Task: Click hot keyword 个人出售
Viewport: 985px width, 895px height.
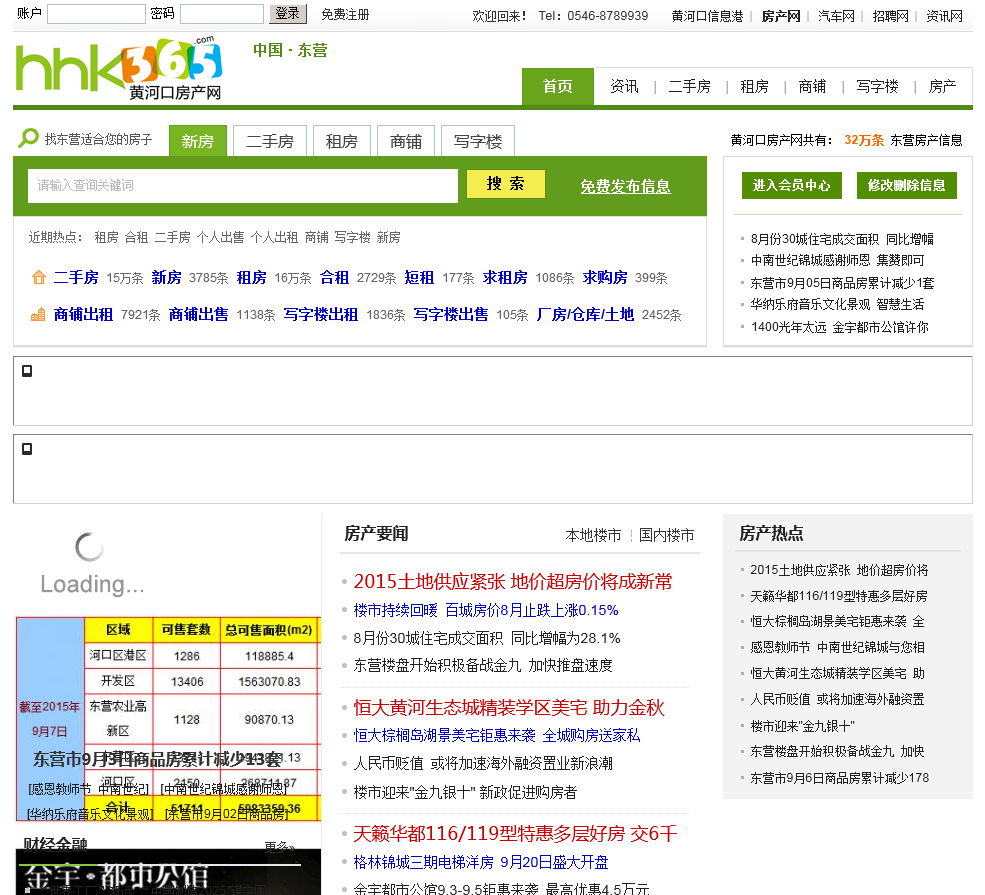Action: 220,237
